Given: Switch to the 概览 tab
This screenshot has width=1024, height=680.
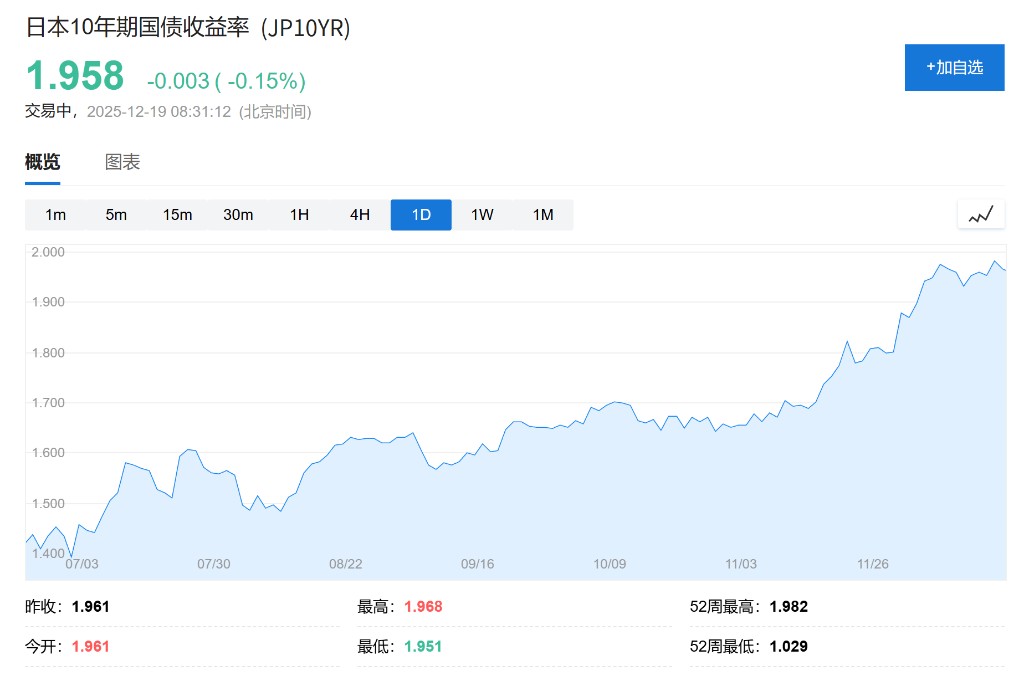Looking at the screenshot, I should tap(42, 162).
